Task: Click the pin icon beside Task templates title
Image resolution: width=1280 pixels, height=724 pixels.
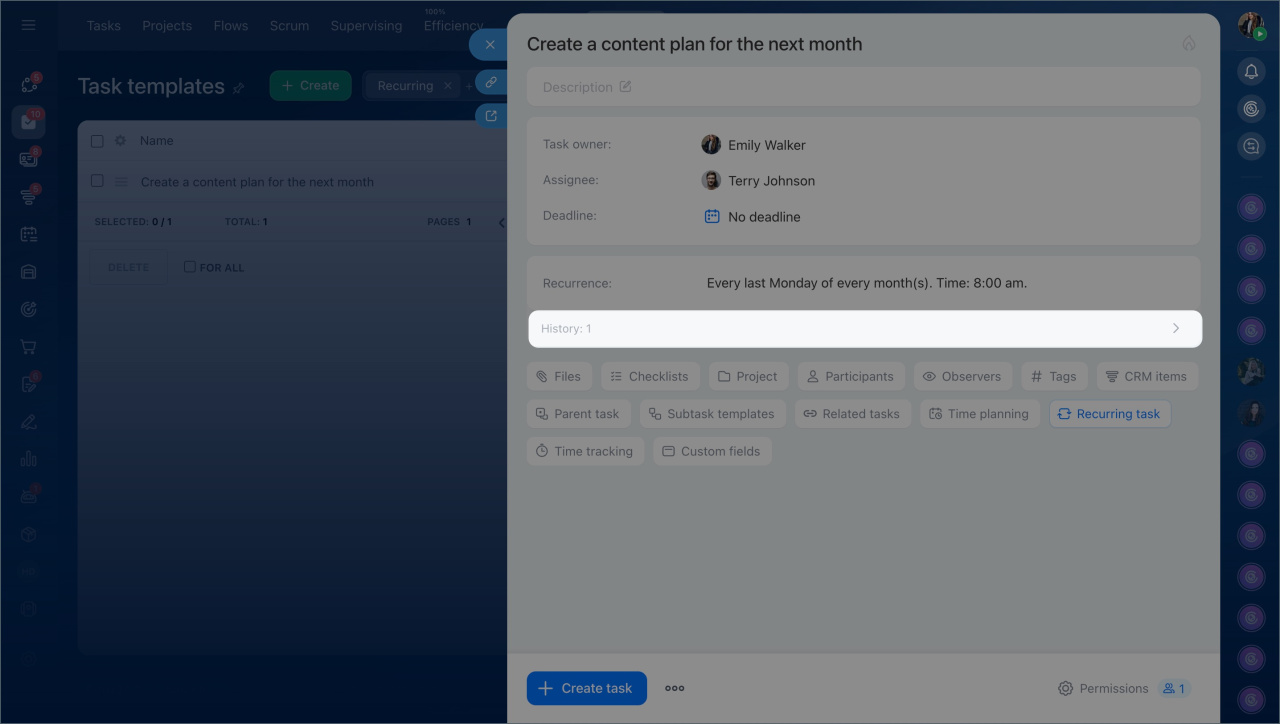Action: (238, 88)
